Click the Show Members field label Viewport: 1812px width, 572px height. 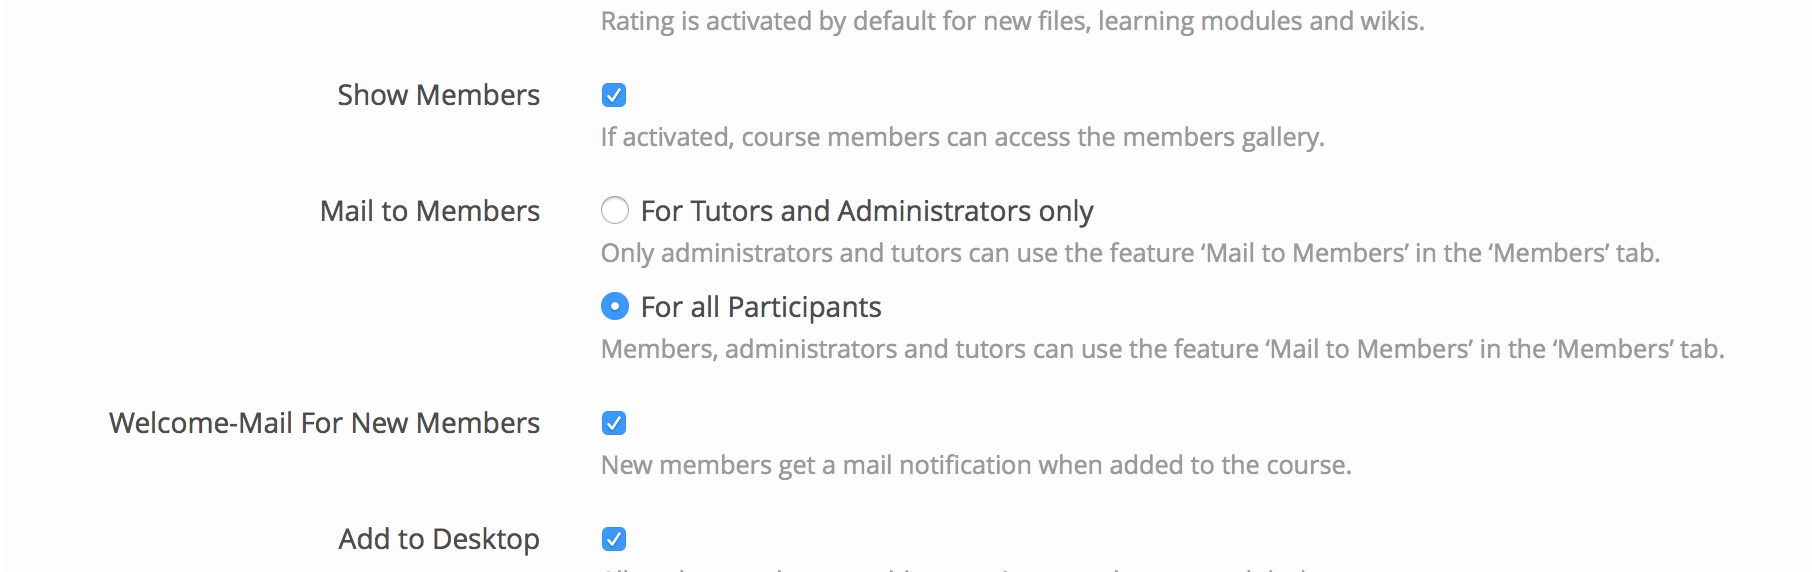pyautogui.click(x=438, y=95)
